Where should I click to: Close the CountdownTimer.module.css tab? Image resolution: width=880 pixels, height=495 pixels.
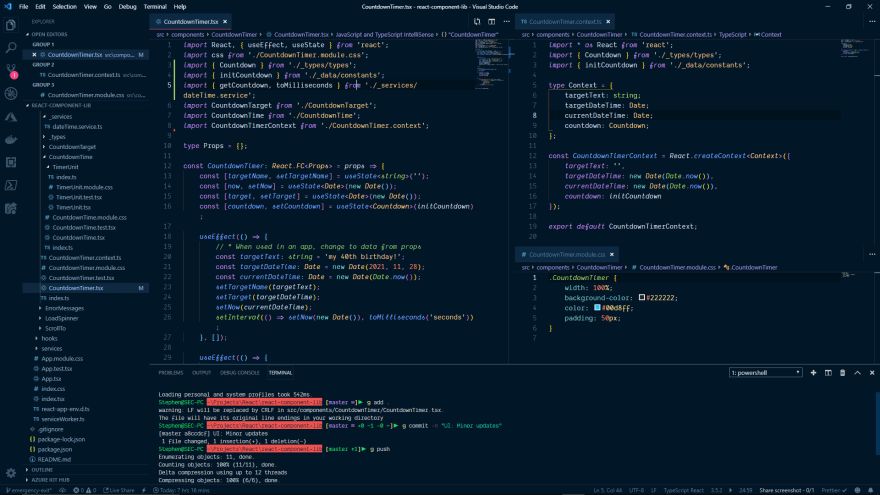point(612,255)
